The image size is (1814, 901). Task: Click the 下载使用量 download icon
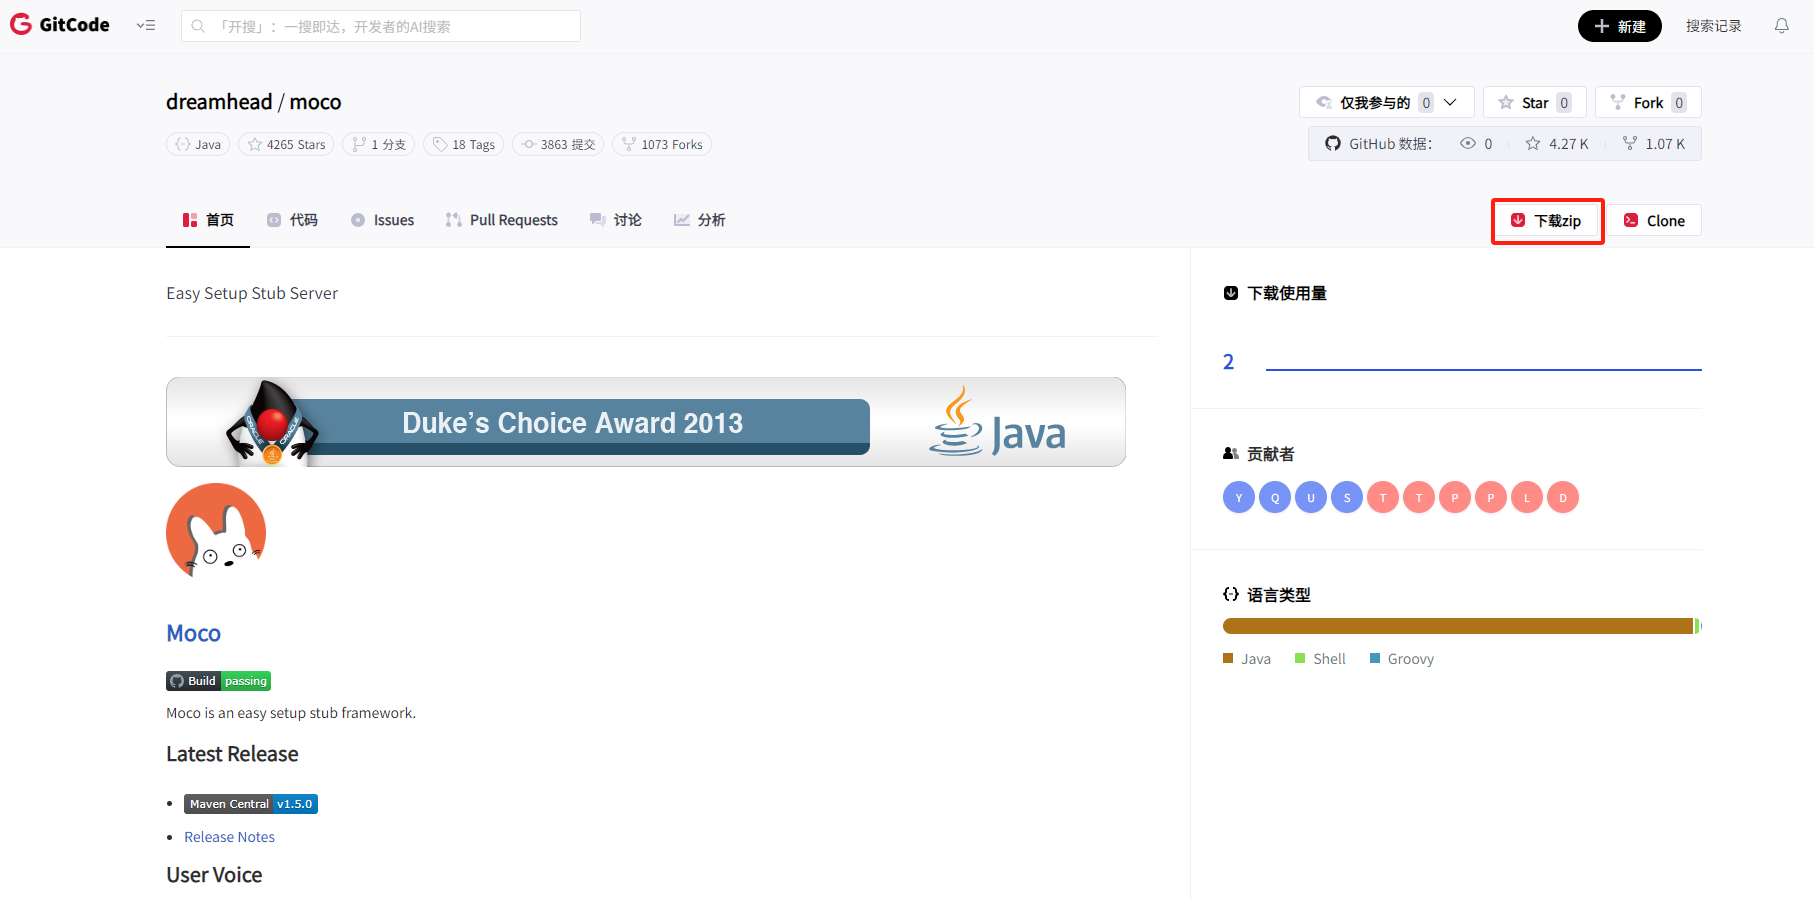point(1231,293)
